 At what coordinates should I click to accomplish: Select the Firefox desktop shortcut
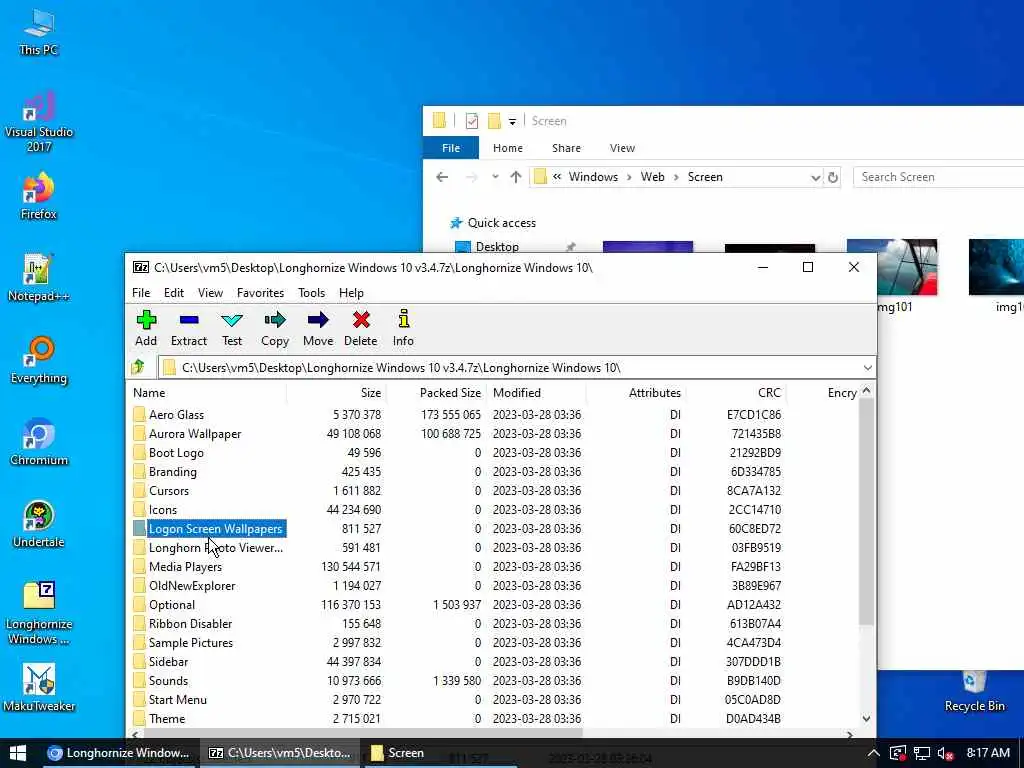(x=39, y=196)
